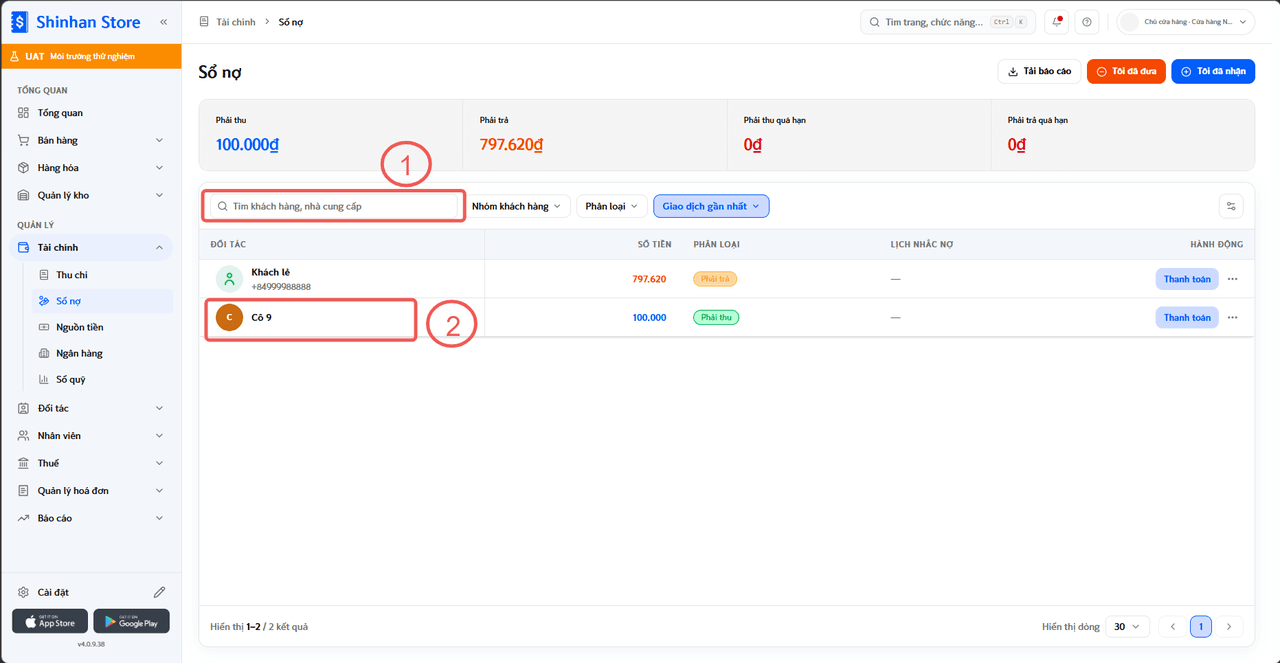Viewport: 1280px width, 663px height.
Task: Click the edit pencil icon beside Cài đặt
Action: pos(159,592)
